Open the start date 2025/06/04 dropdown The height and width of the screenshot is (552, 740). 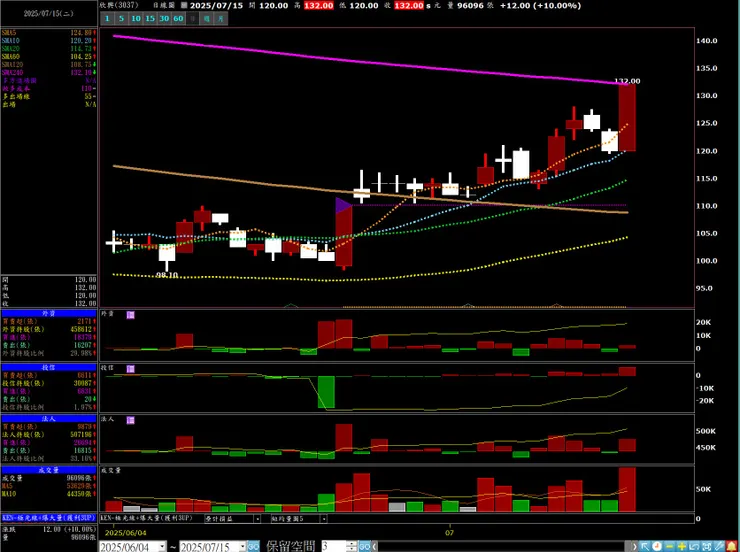point(161,546)
